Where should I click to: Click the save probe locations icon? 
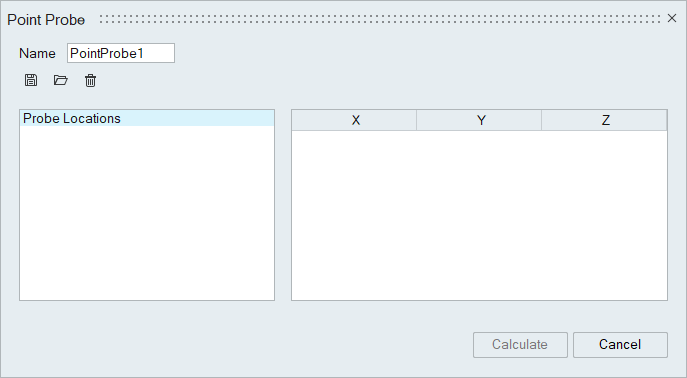coord(31,80)
